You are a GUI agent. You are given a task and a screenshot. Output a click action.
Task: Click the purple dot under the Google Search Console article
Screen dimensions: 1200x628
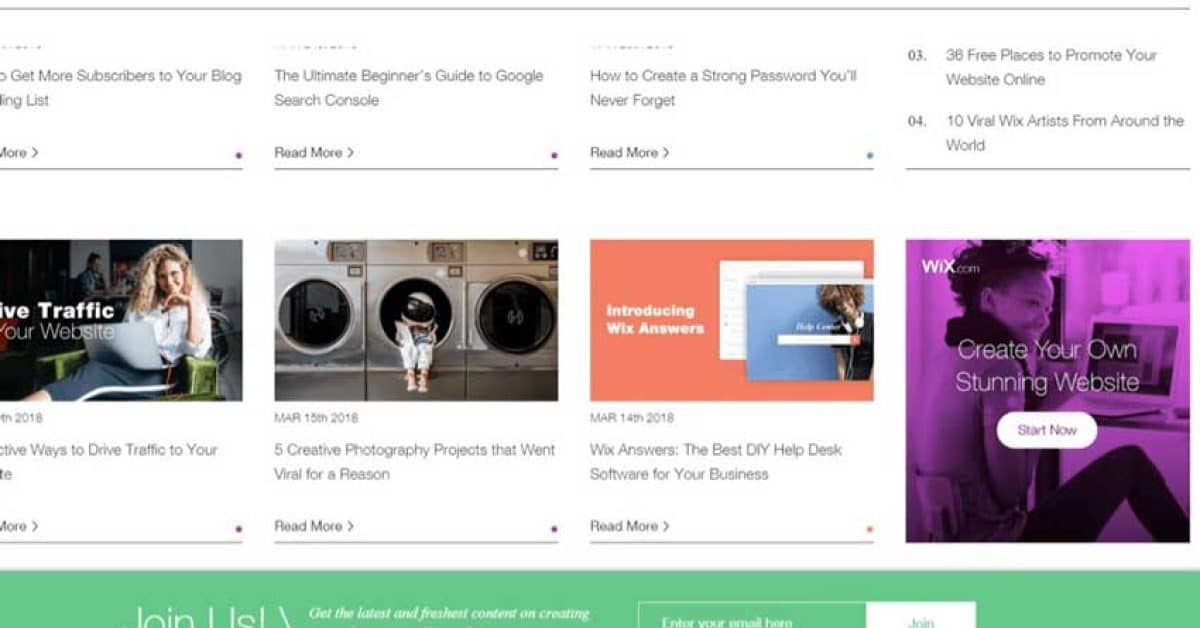tap(554, 155)
